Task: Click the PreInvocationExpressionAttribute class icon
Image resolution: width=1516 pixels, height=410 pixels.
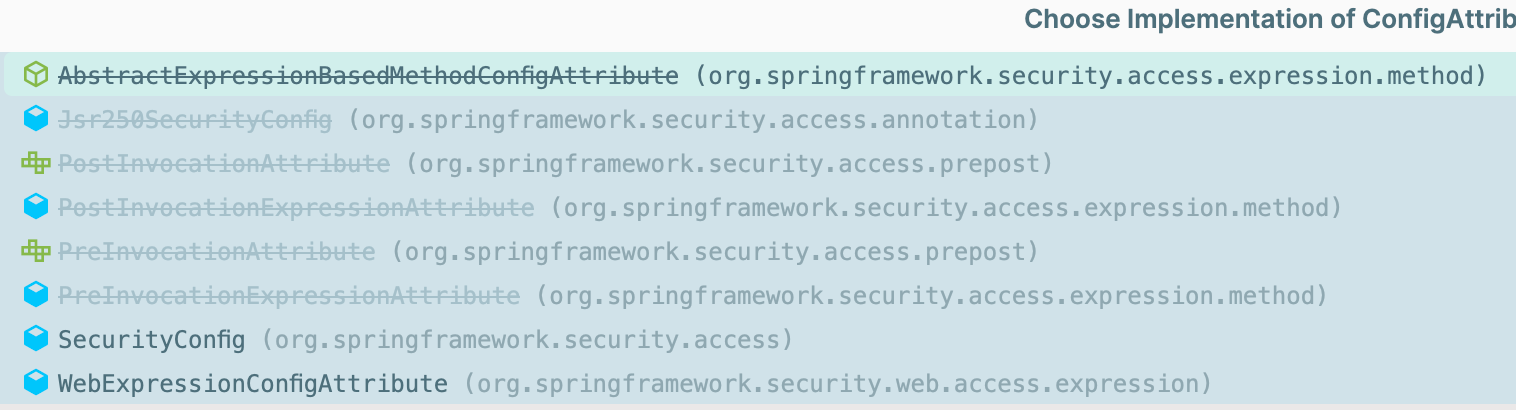Action: tap(36, 295)
